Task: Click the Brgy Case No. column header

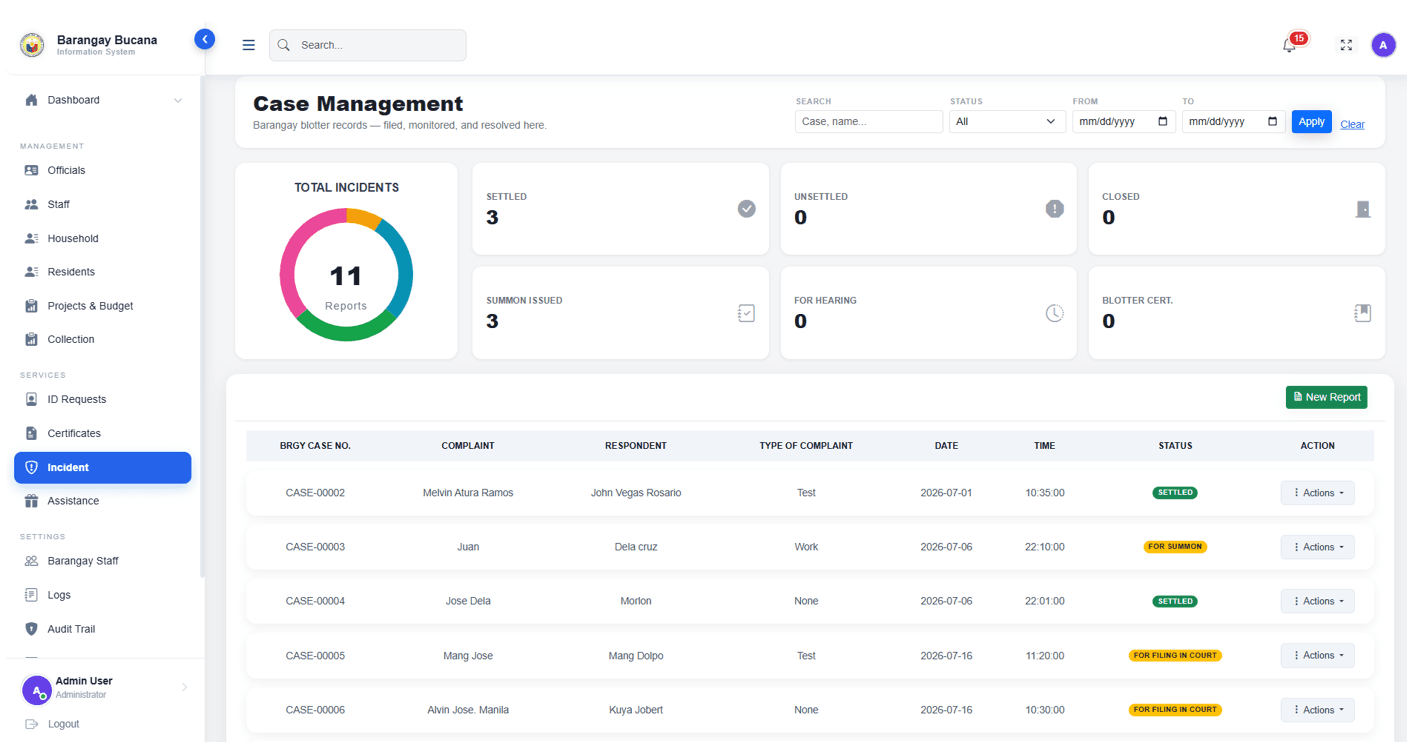Action: pos(315,446)
